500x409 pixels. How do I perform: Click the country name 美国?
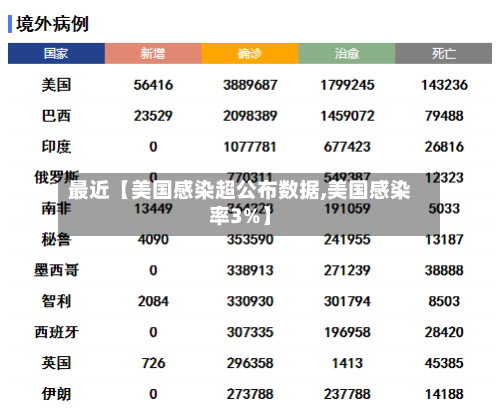pyautogui.click(x=56, y=85)
